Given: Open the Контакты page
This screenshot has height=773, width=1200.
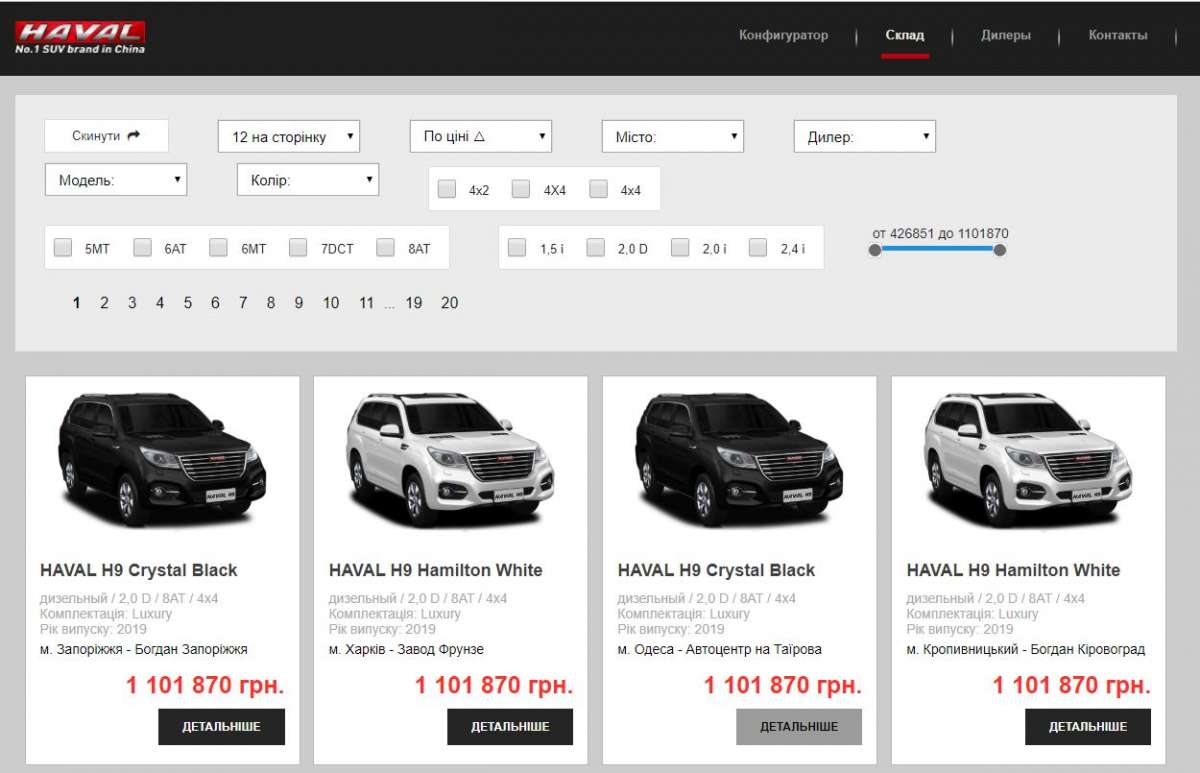Looking at the screenshot, I should pos(1117,36).
